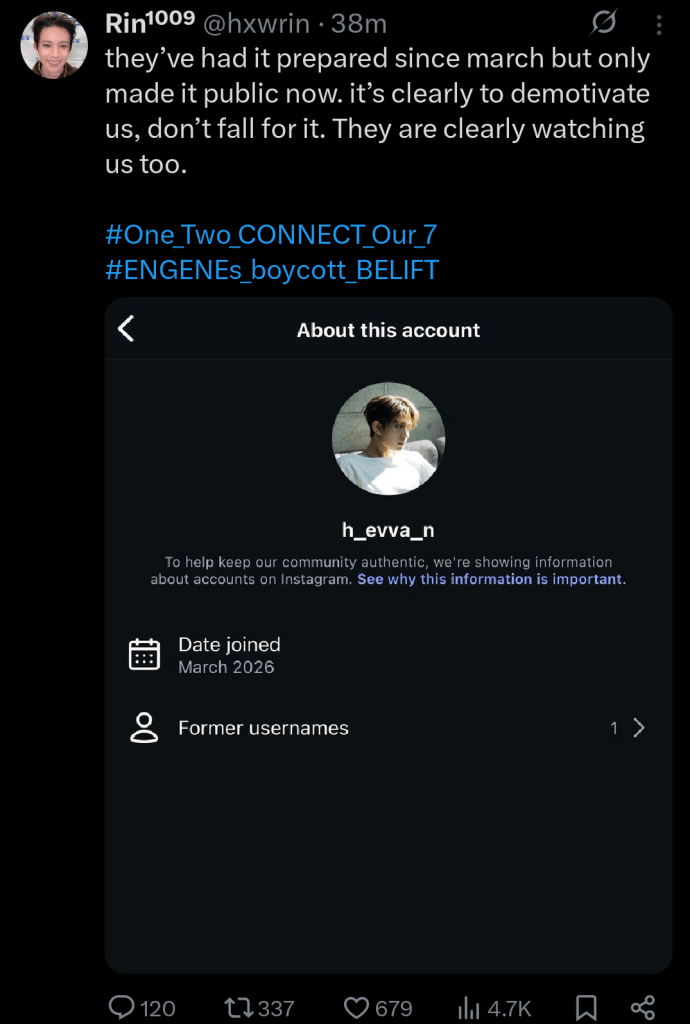Click the reply comment icon
This screenshot has width=690, height=1024.
(122, 1007)
